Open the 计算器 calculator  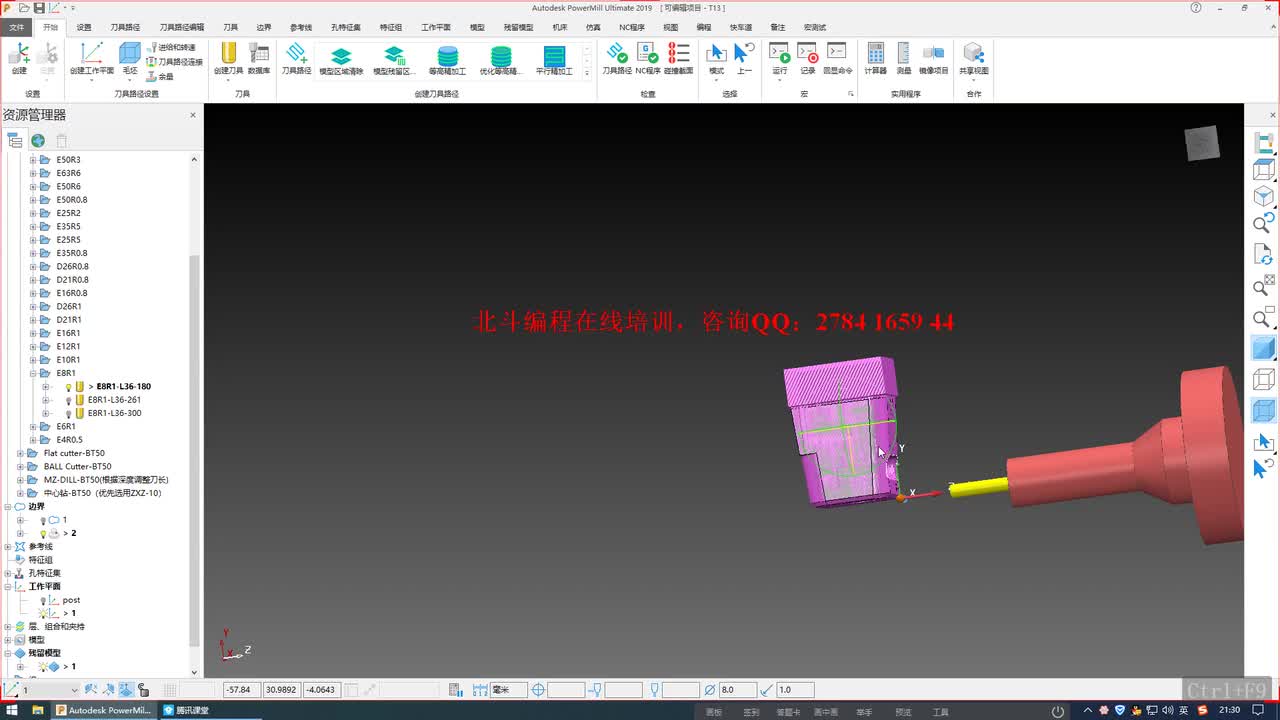tap(875, 58)
